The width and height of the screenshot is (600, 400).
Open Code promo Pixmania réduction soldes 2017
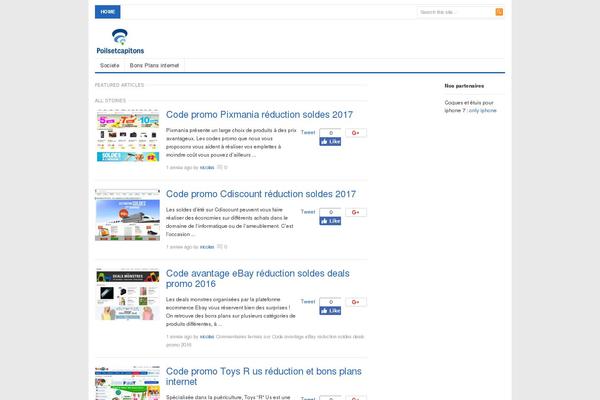click(x=259, y=114)
